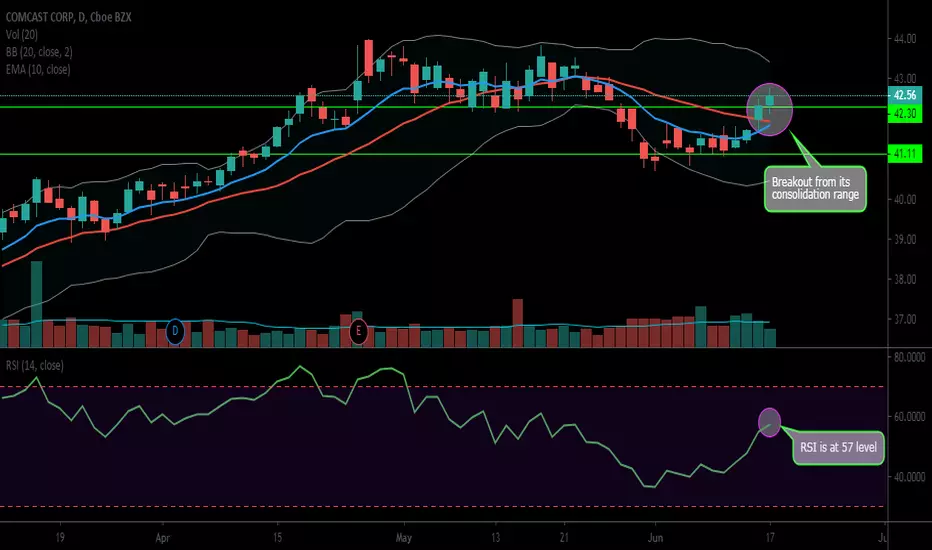Click the '15' date axis label
Viewport: 932px width, 550px height.
pos(277,538)
